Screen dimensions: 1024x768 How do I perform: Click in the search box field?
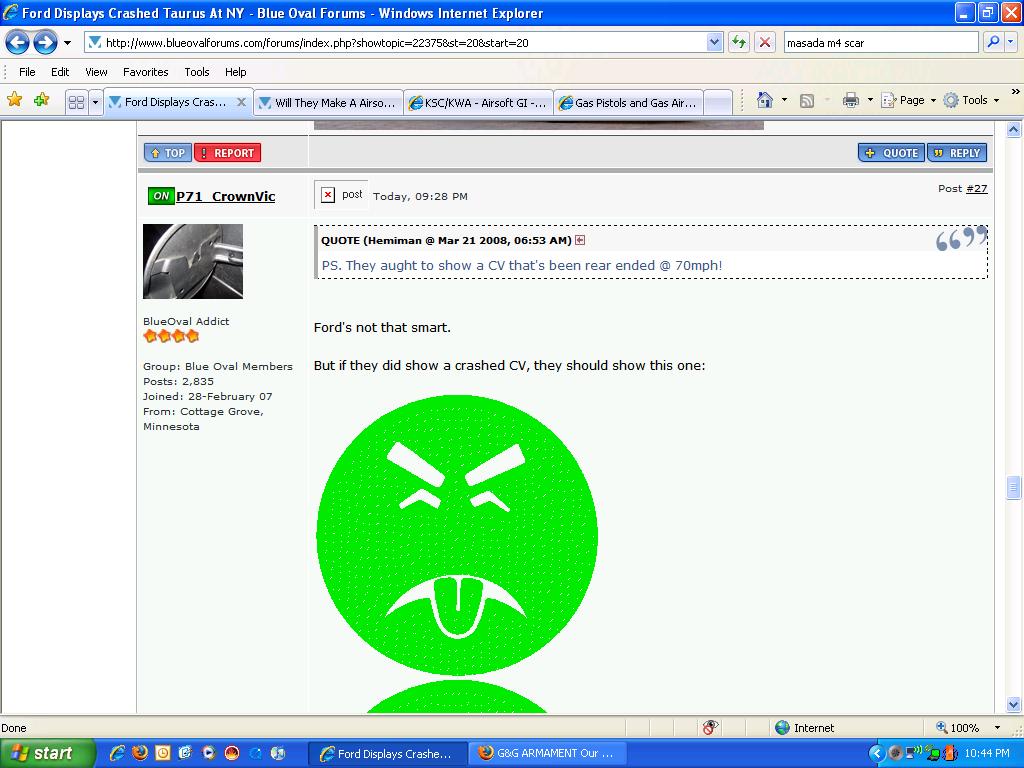(880, 43)
